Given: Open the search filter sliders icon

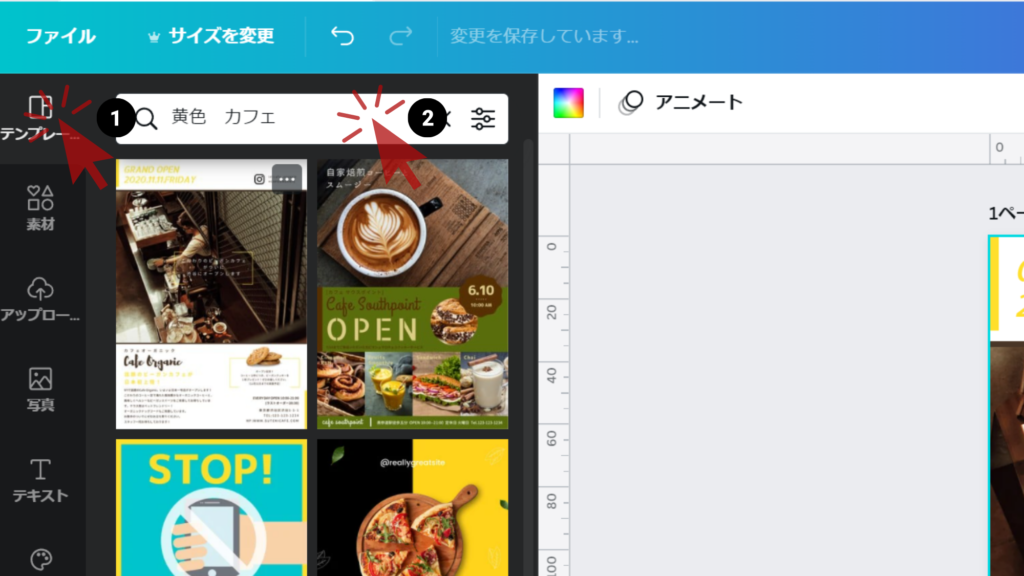Looking at the screenshot, I should (x=483, y=119).
